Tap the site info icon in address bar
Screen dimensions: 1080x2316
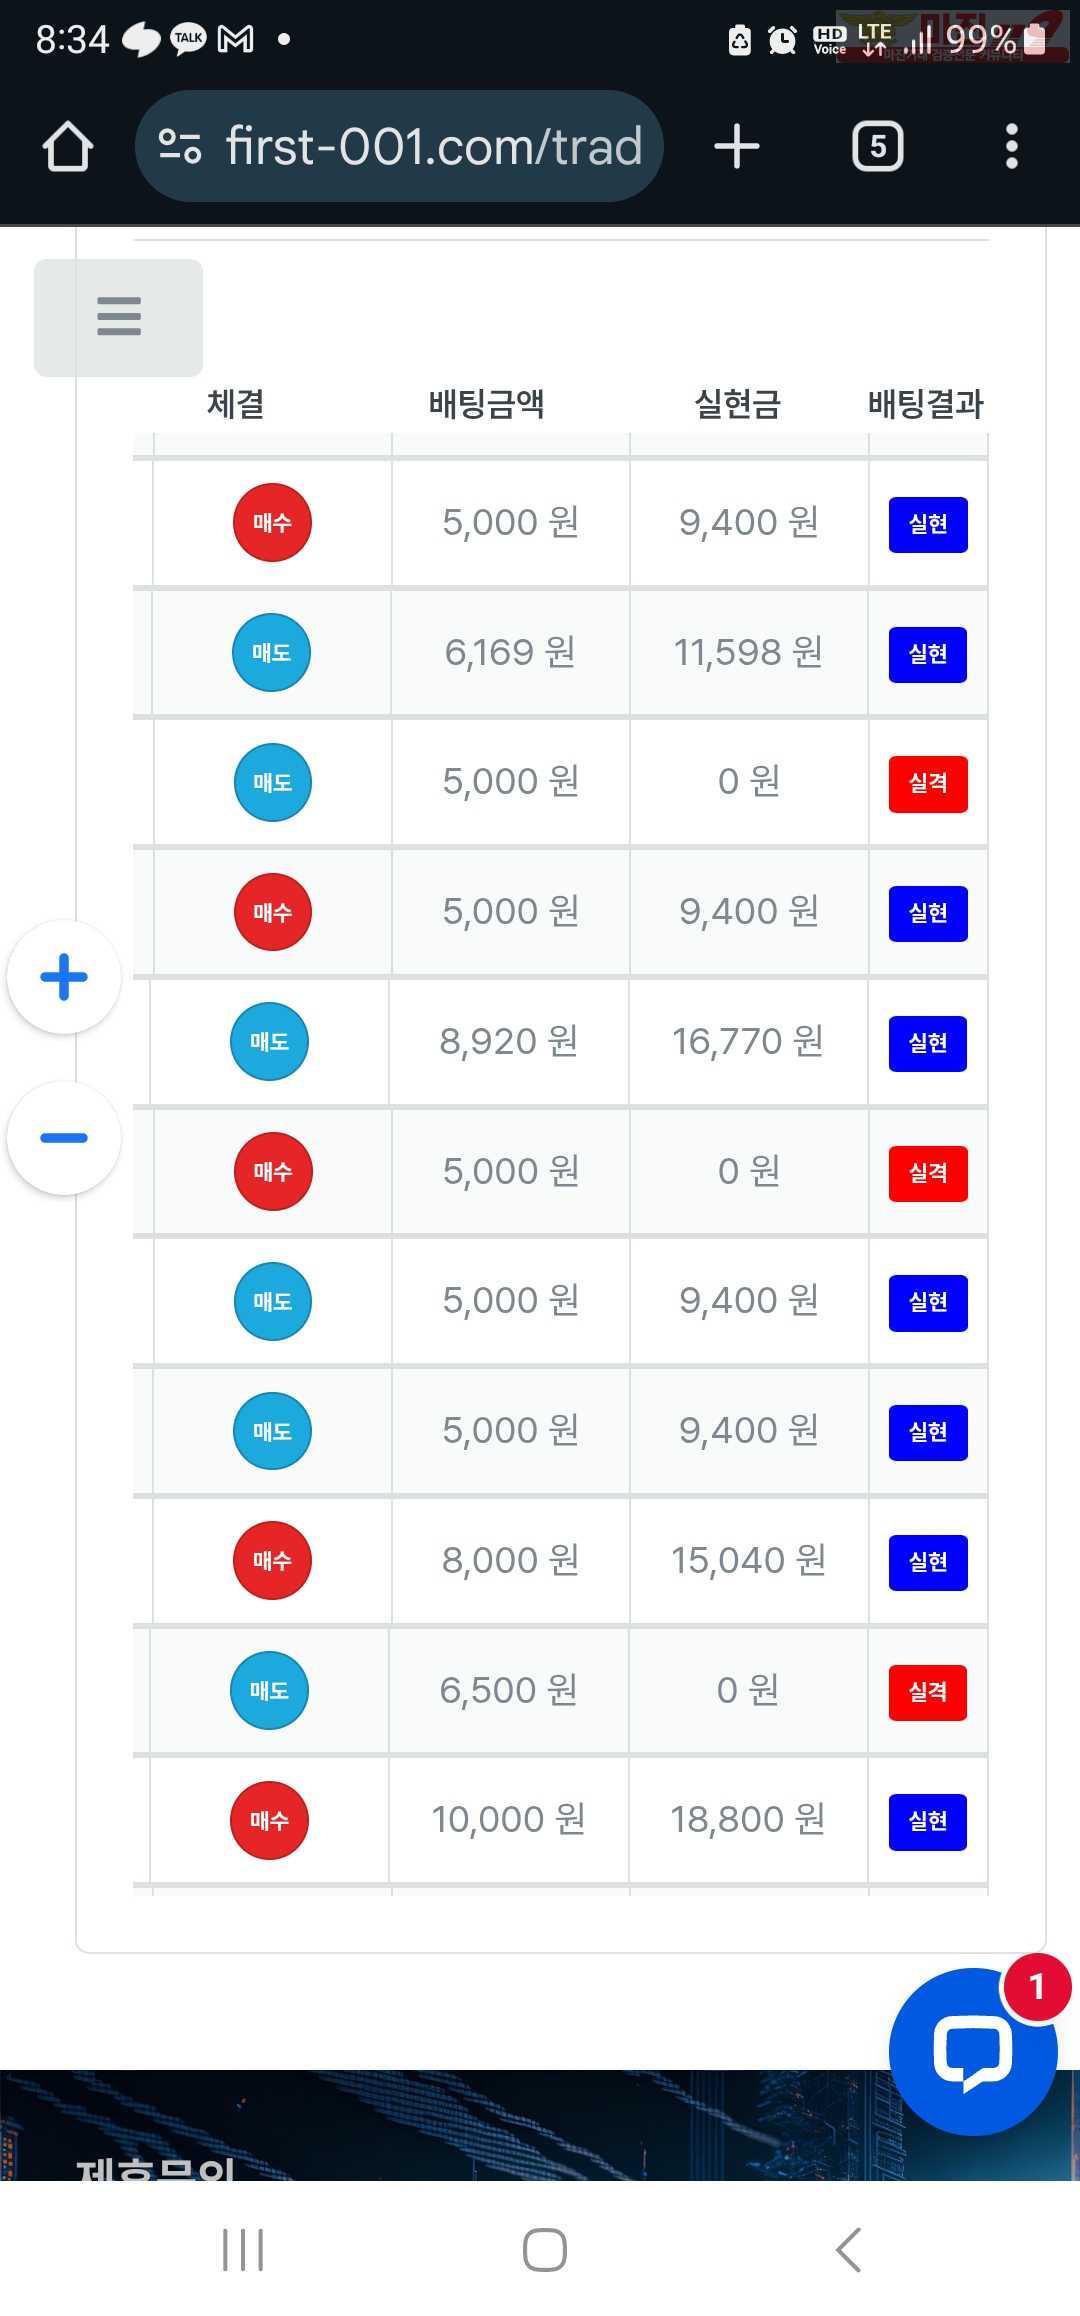180,147
